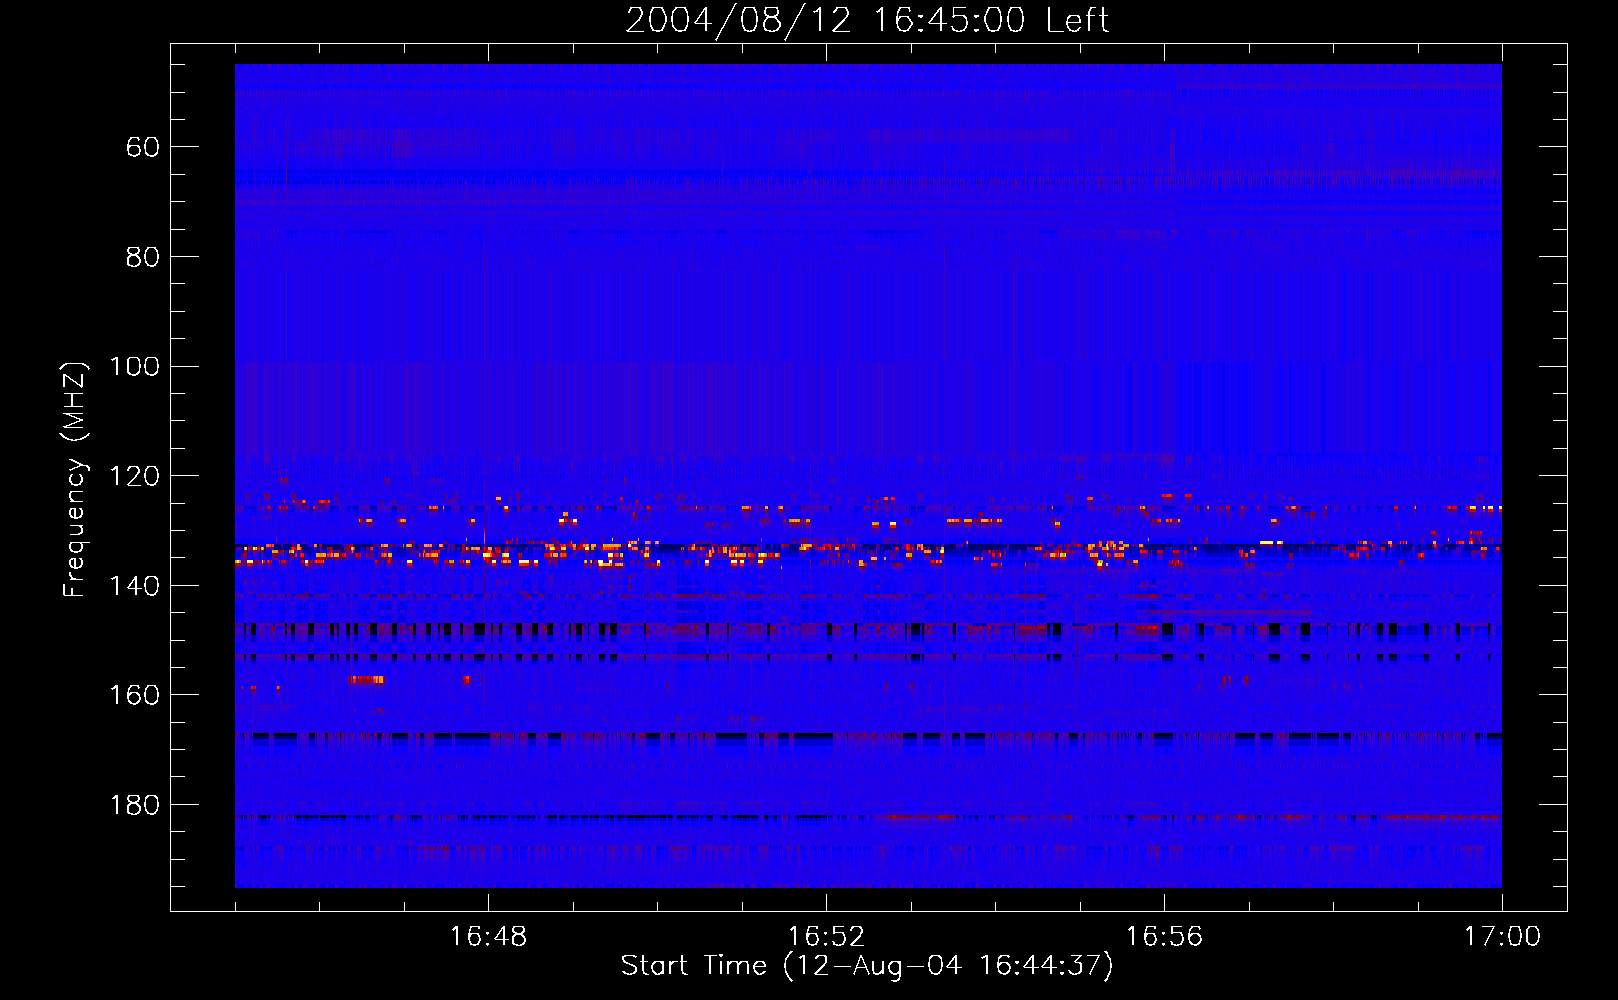
Task: Click the frequency tick label 160
Action: [134, 695]
